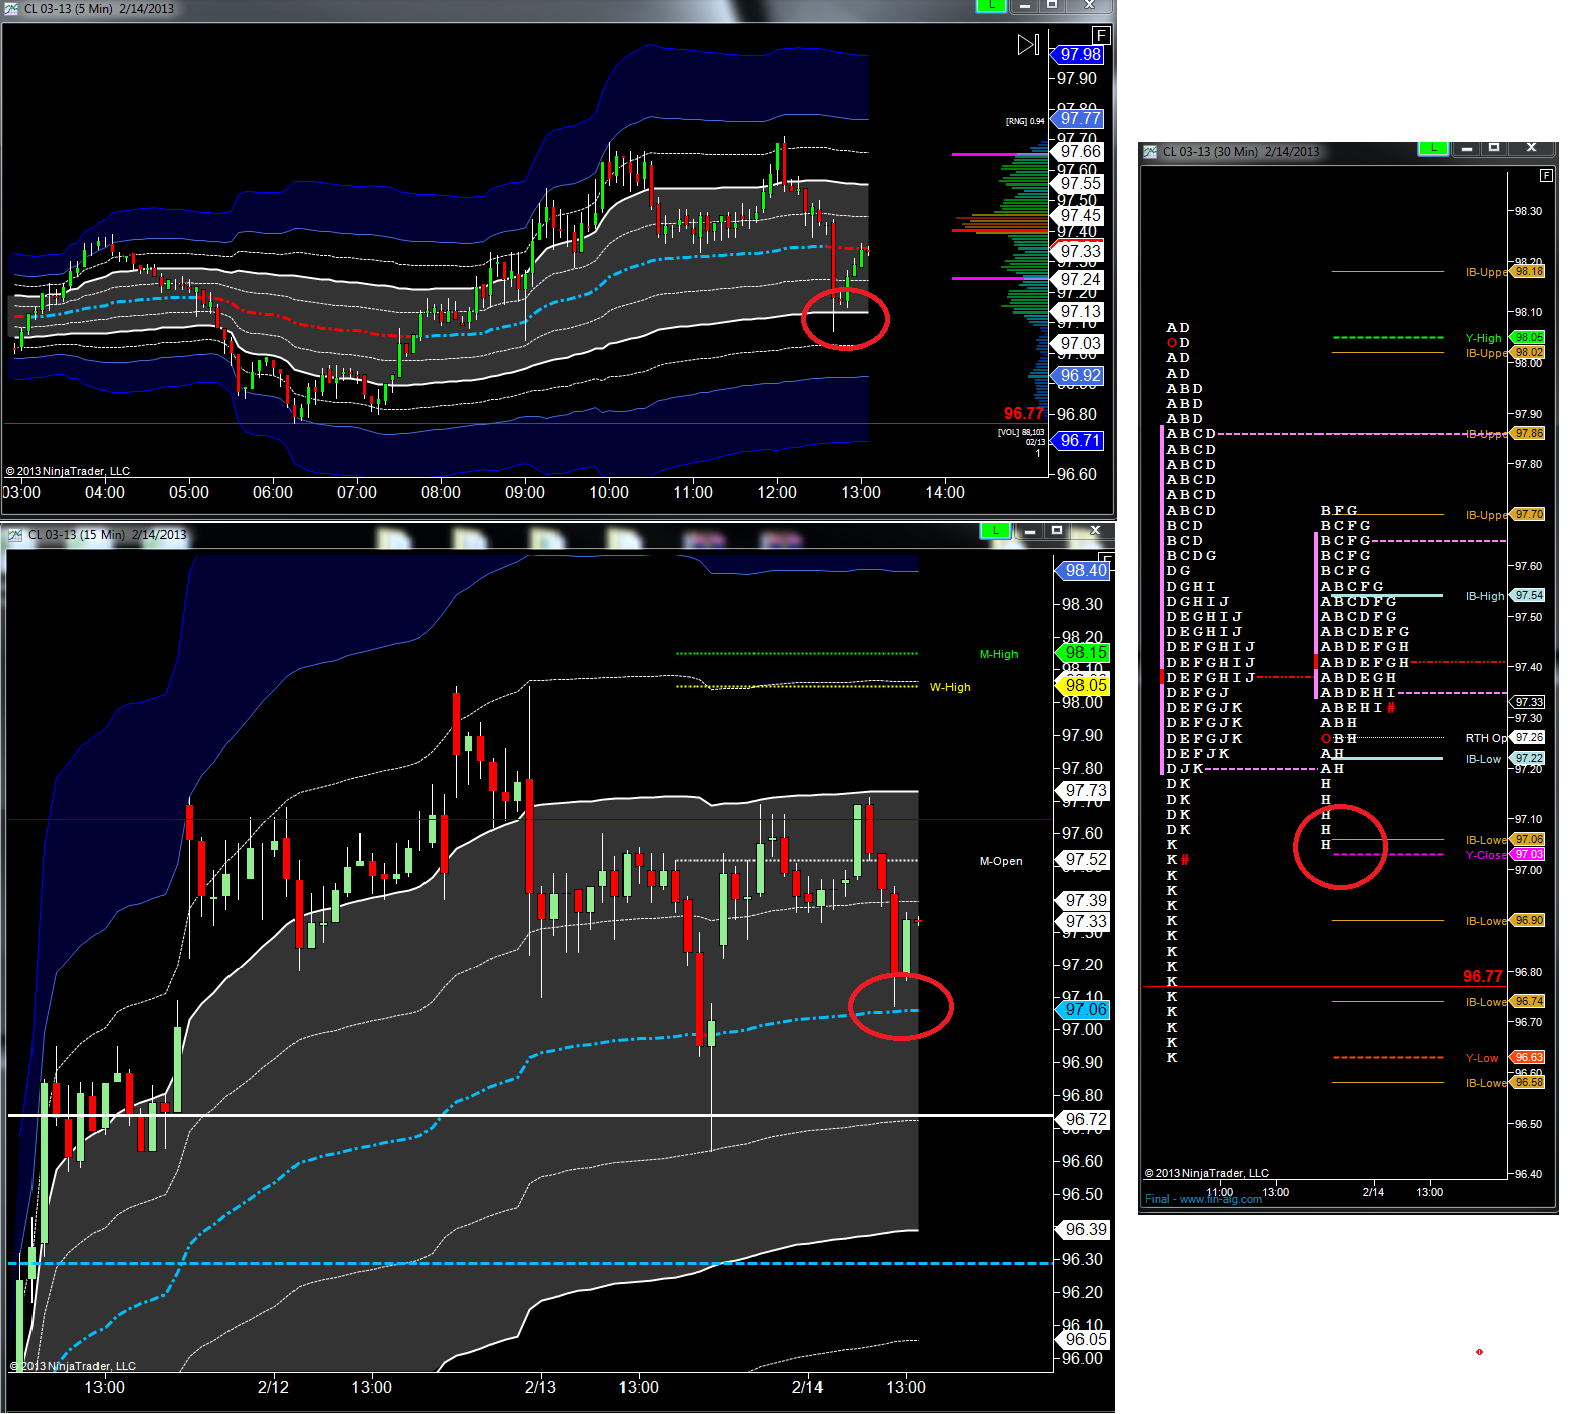Select the 98.18 IB-Upper marker in 30 Min chart
The height and width of the screenshot is (1414, 1594).
tap(1528, 272)
